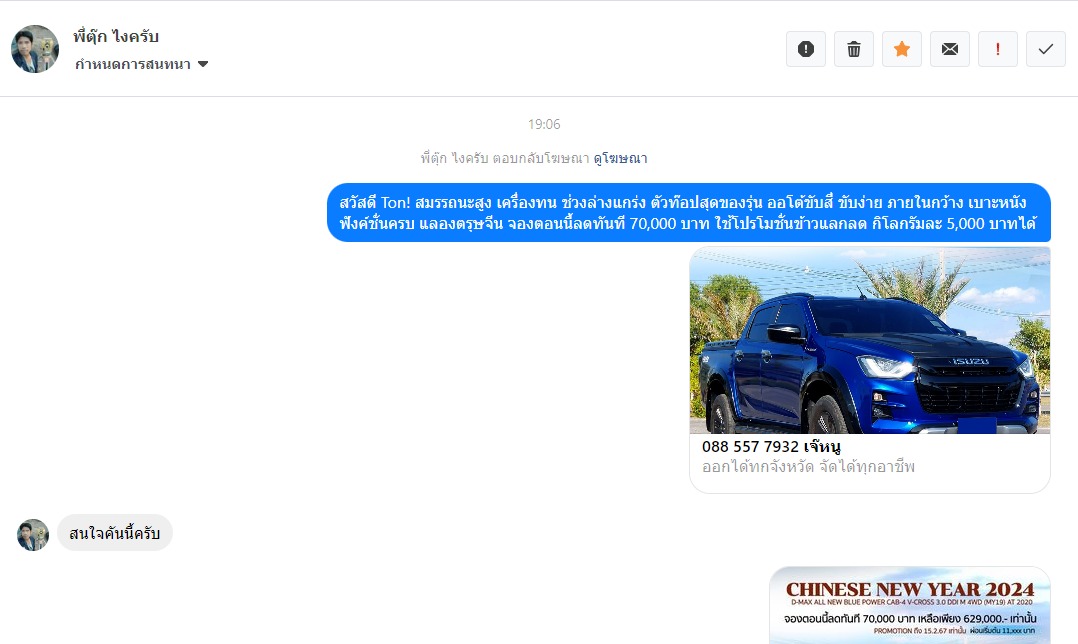Open the กำหนดการสนทนา dropdown
The height and width of the screenshot is (644, 1078).
point(142,64)
